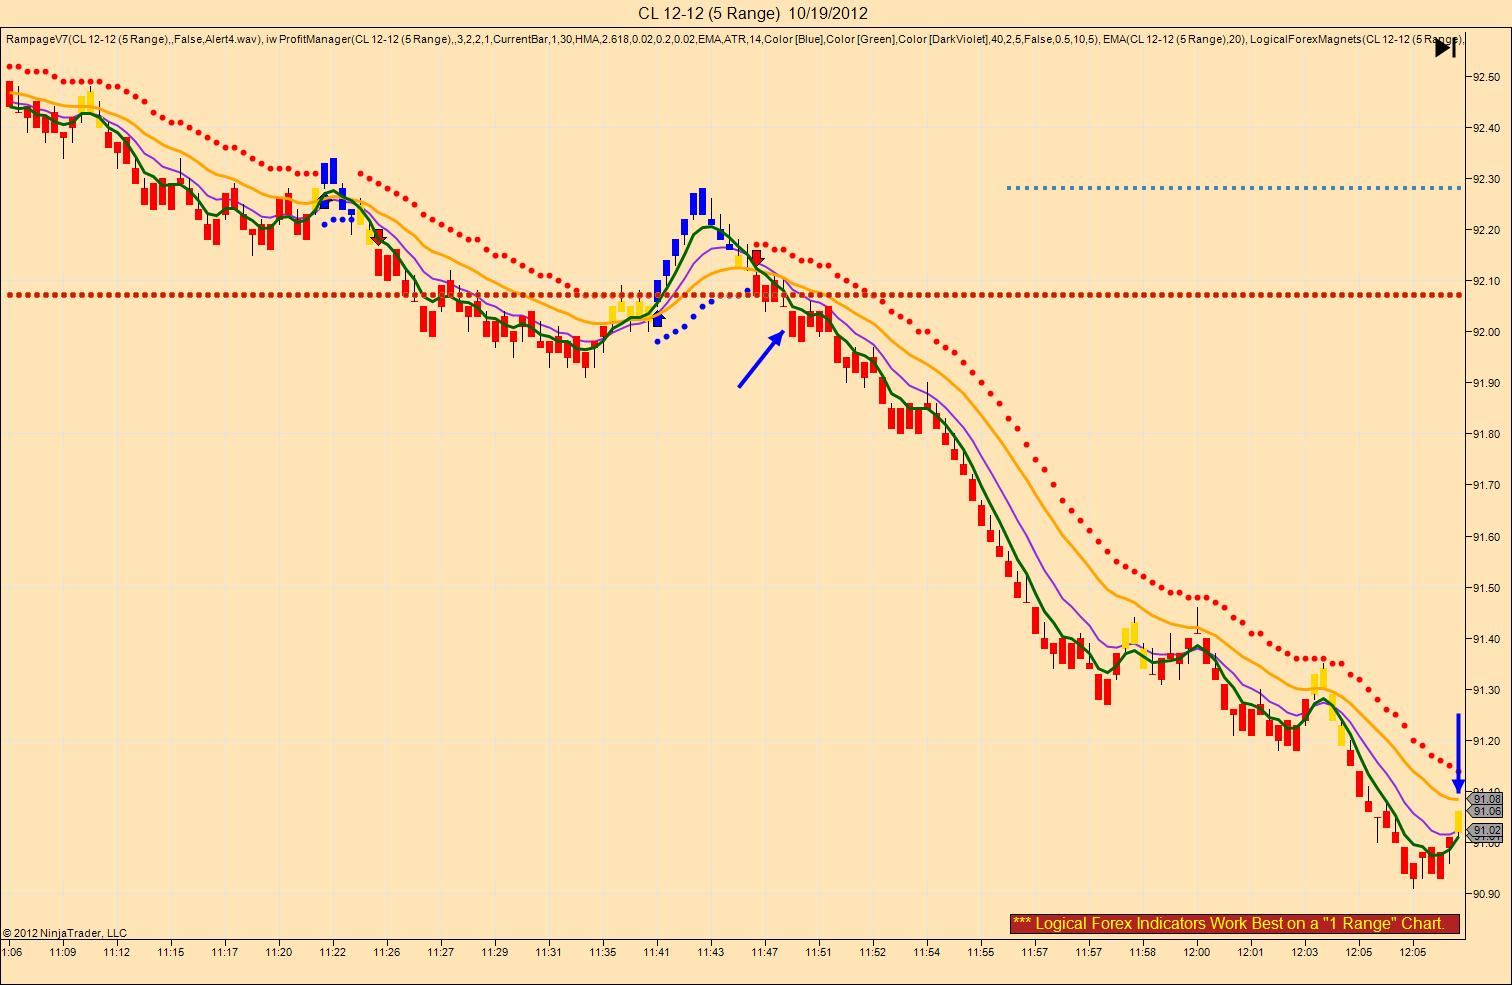Viewport: 1512px width, 985px height.
Task: Click the 91.50 price axis label
Action: pyautogui.click(x=1486, y=588)
